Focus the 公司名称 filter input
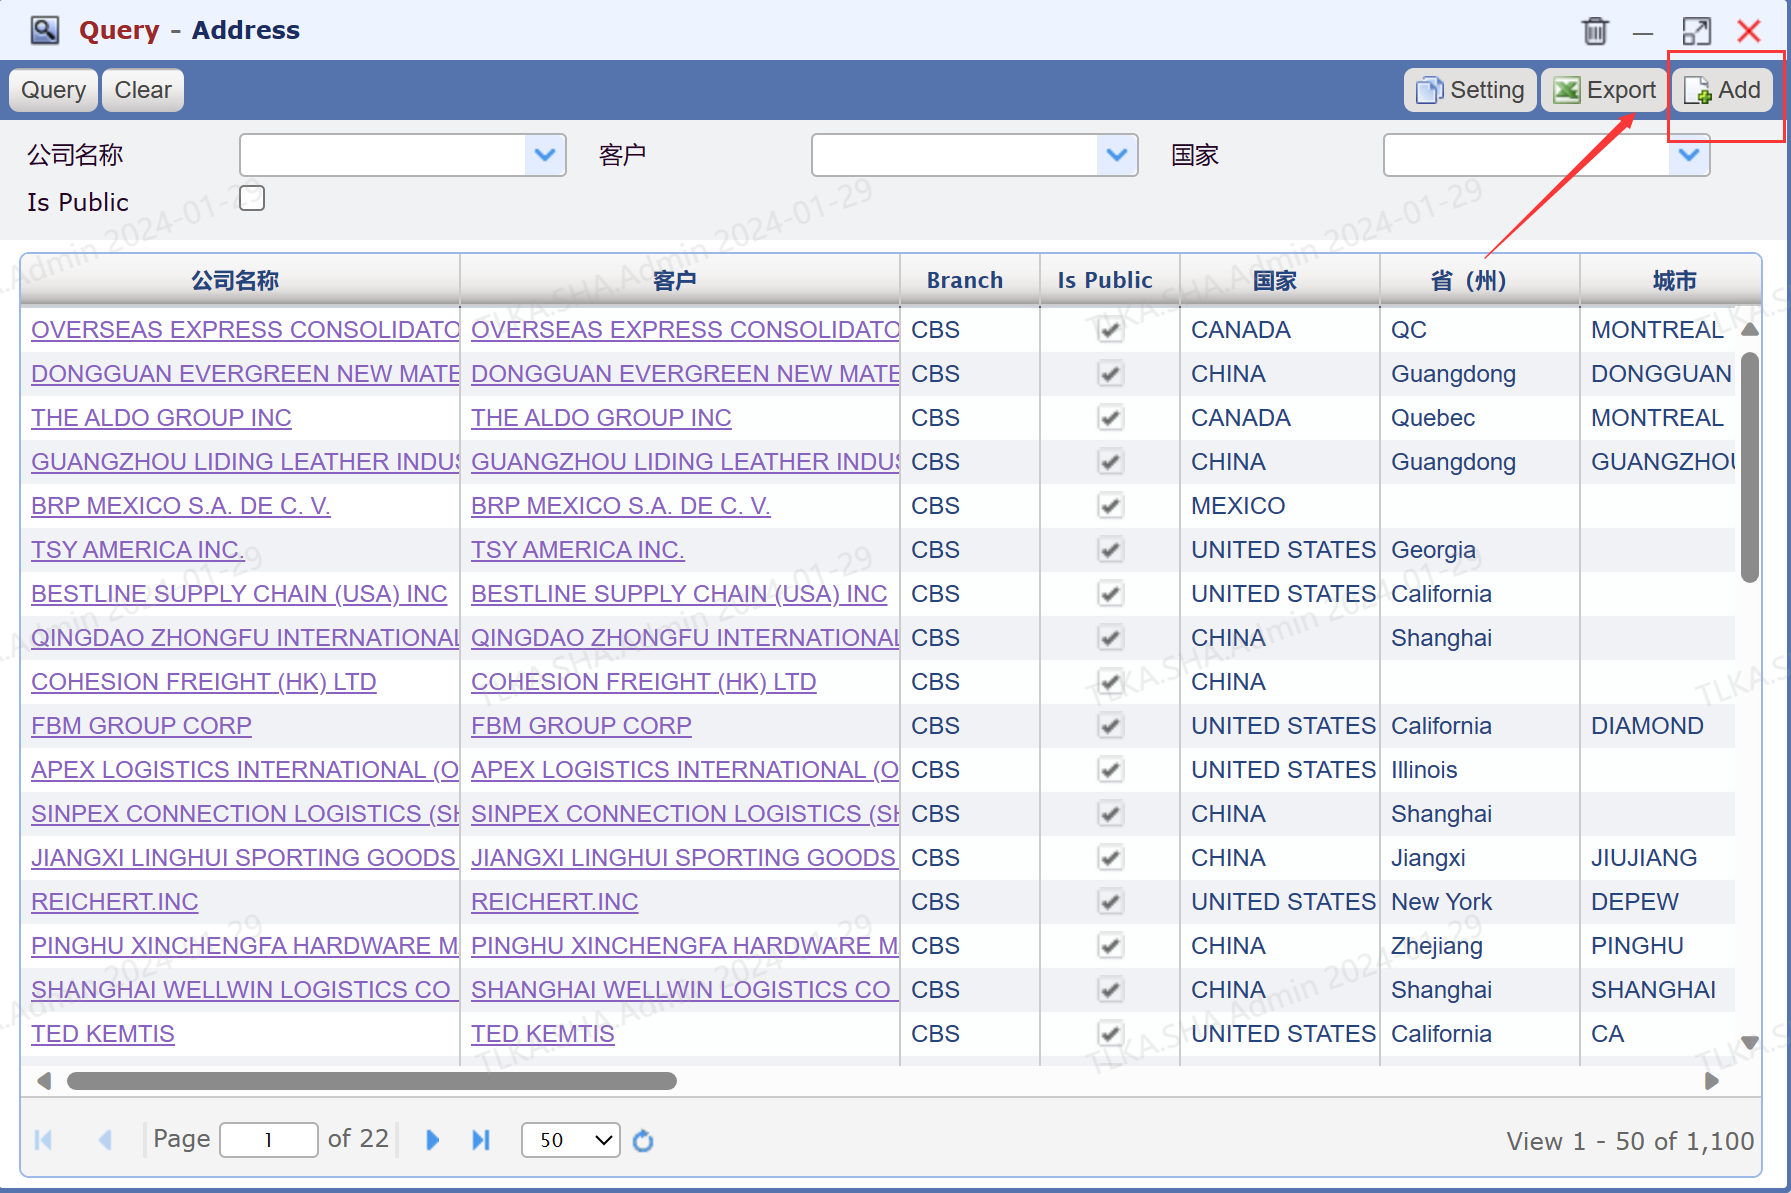Viewport: 1791px width, 1193px height. pyautogui.click(x=383, y=155)
